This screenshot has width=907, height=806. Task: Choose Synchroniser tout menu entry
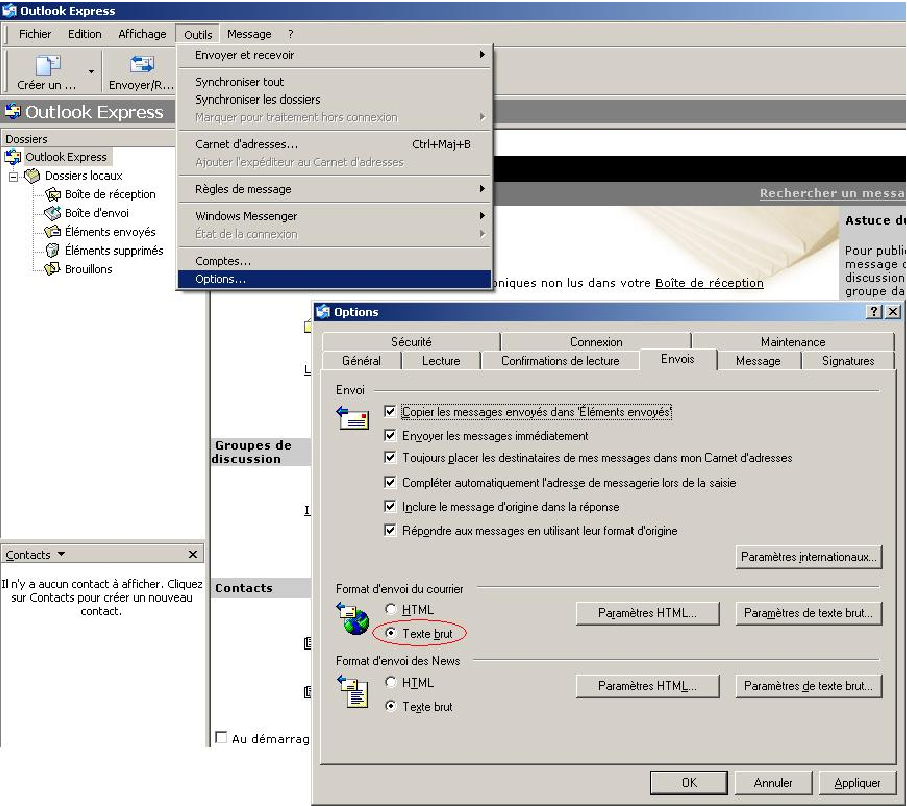coord(334,82)
